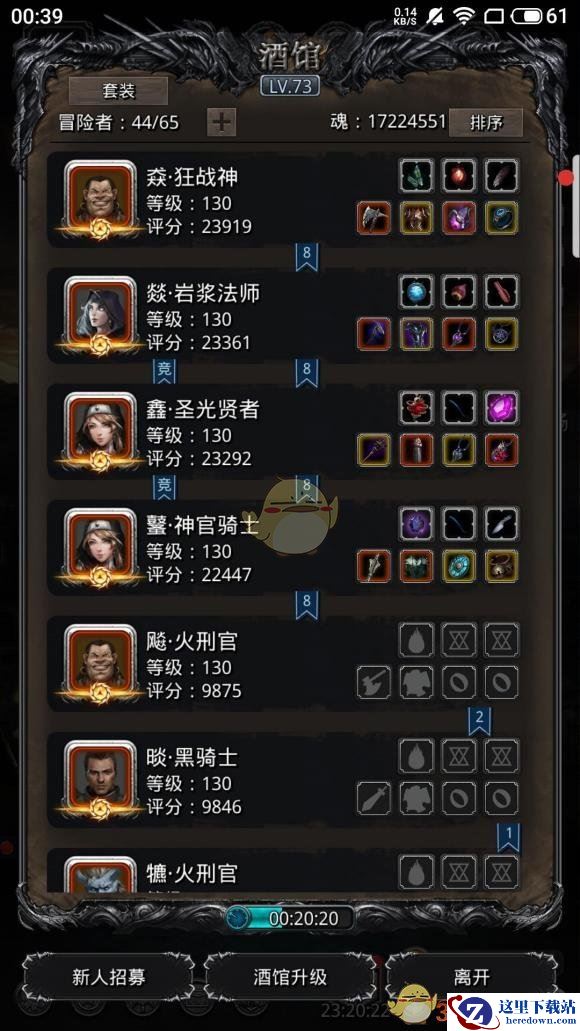The height and width of the screenshot is (1031, 580).
Task: Select the 猋·狂战神 hero portrait
Action: point(100,199)
